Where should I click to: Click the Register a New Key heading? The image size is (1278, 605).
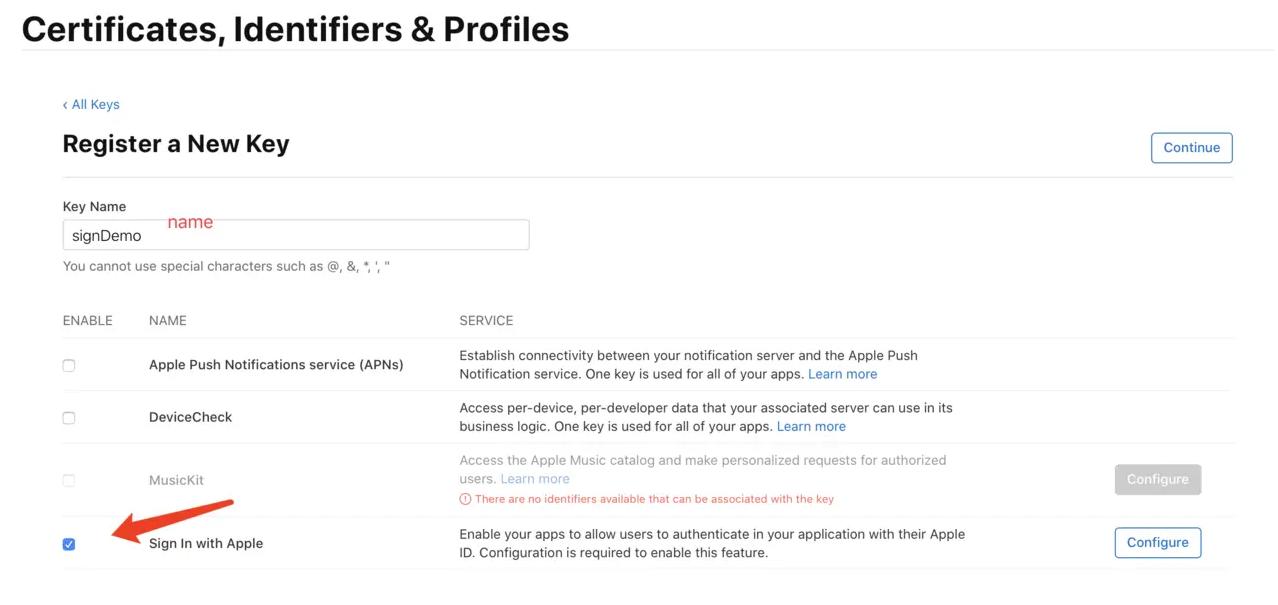176,143
